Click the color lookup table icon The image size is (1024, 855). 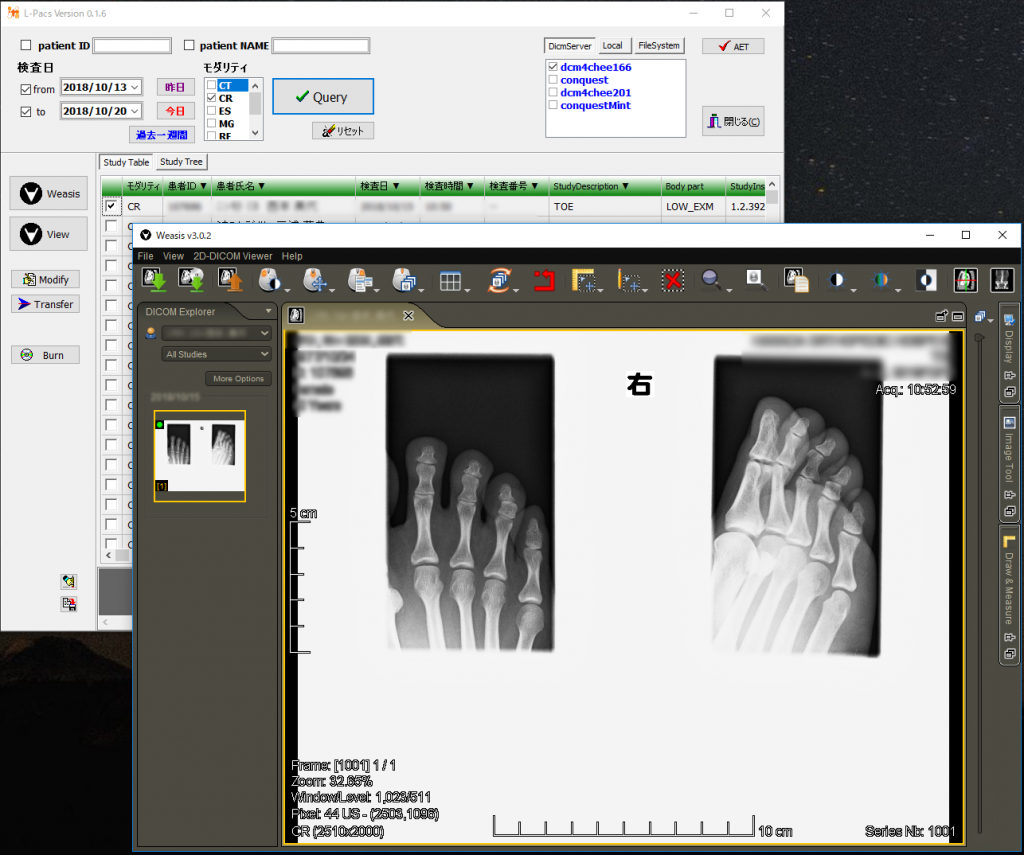[881, 280]
